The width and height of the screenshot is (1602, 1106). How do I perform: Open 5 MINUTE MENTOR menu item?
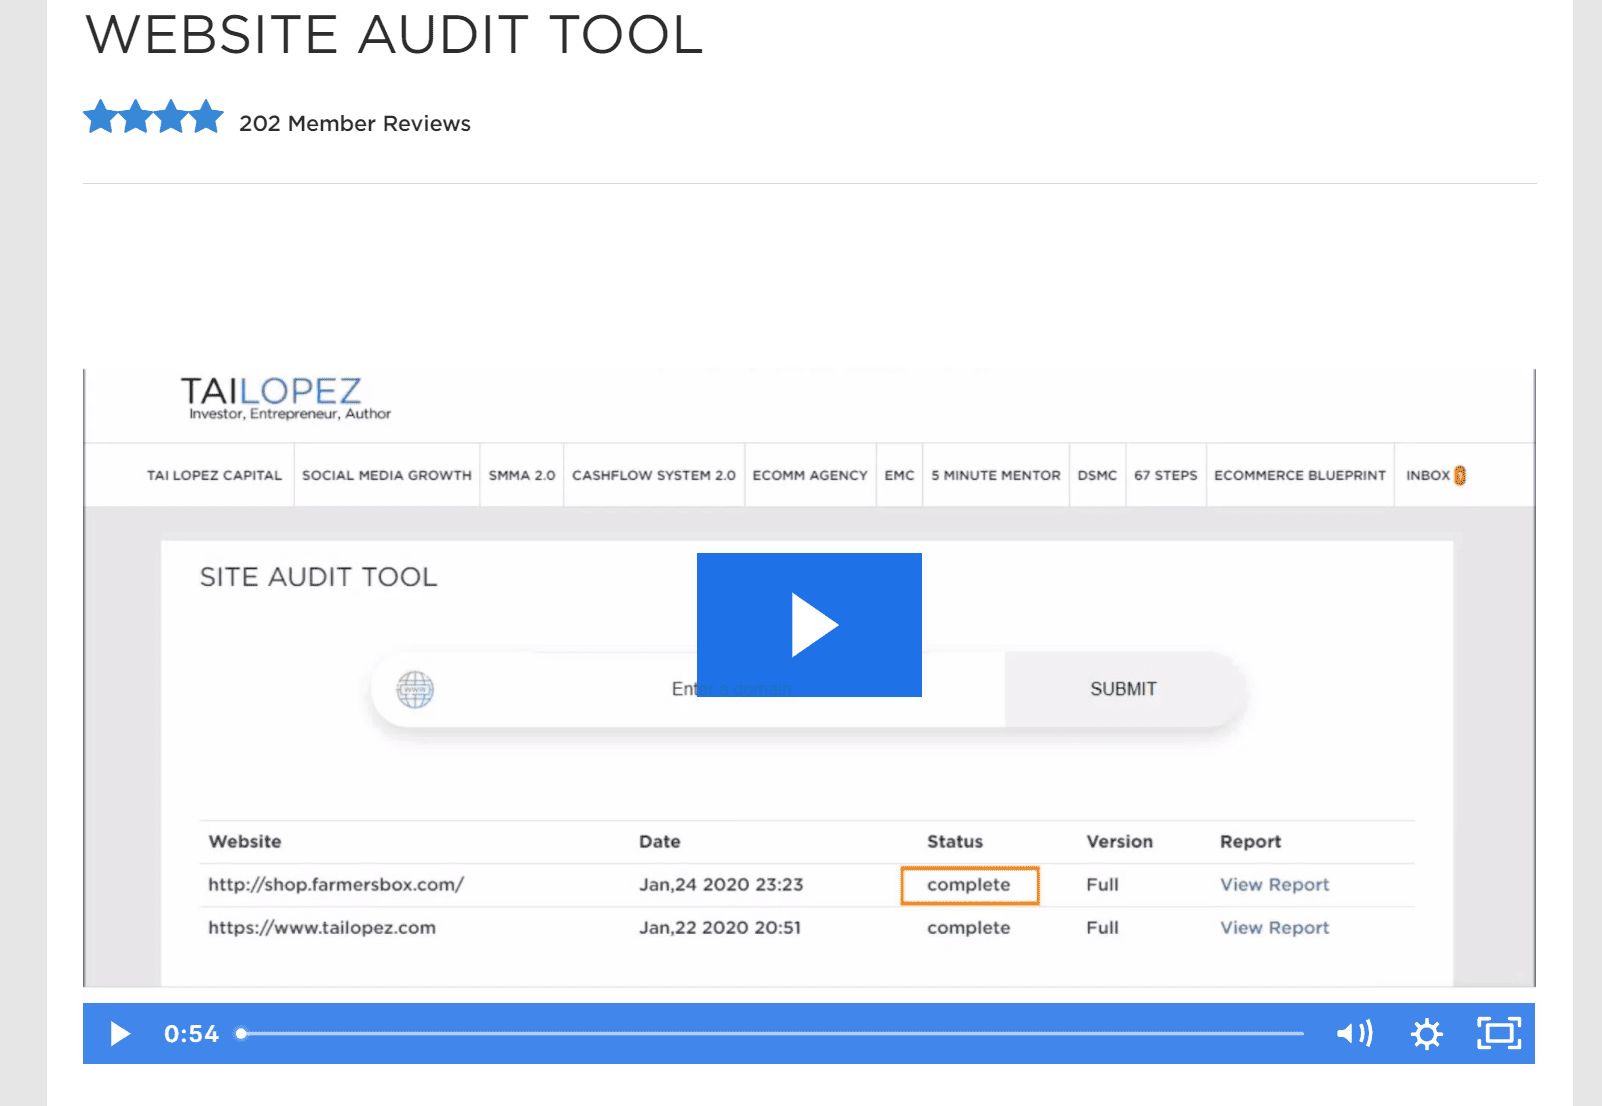tap(996, 475)
